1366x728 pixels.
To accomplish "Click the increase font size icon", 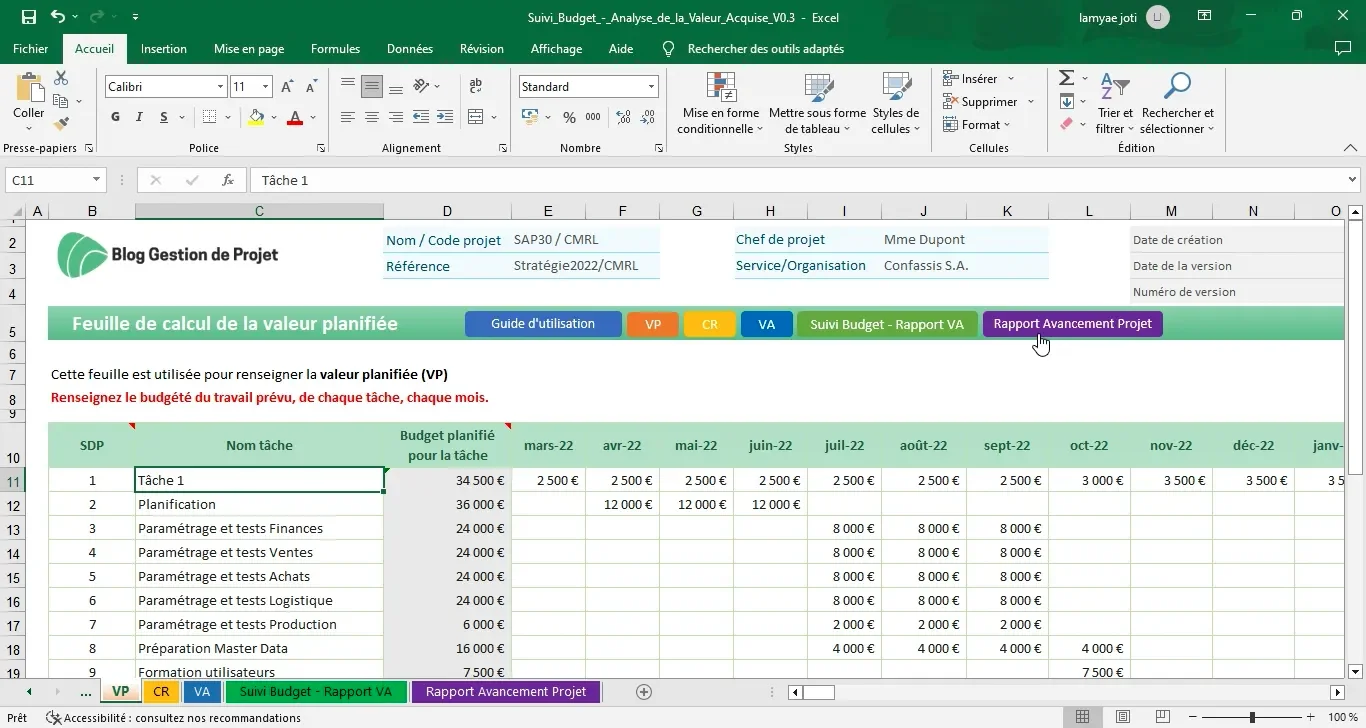I will click(287, 87).
